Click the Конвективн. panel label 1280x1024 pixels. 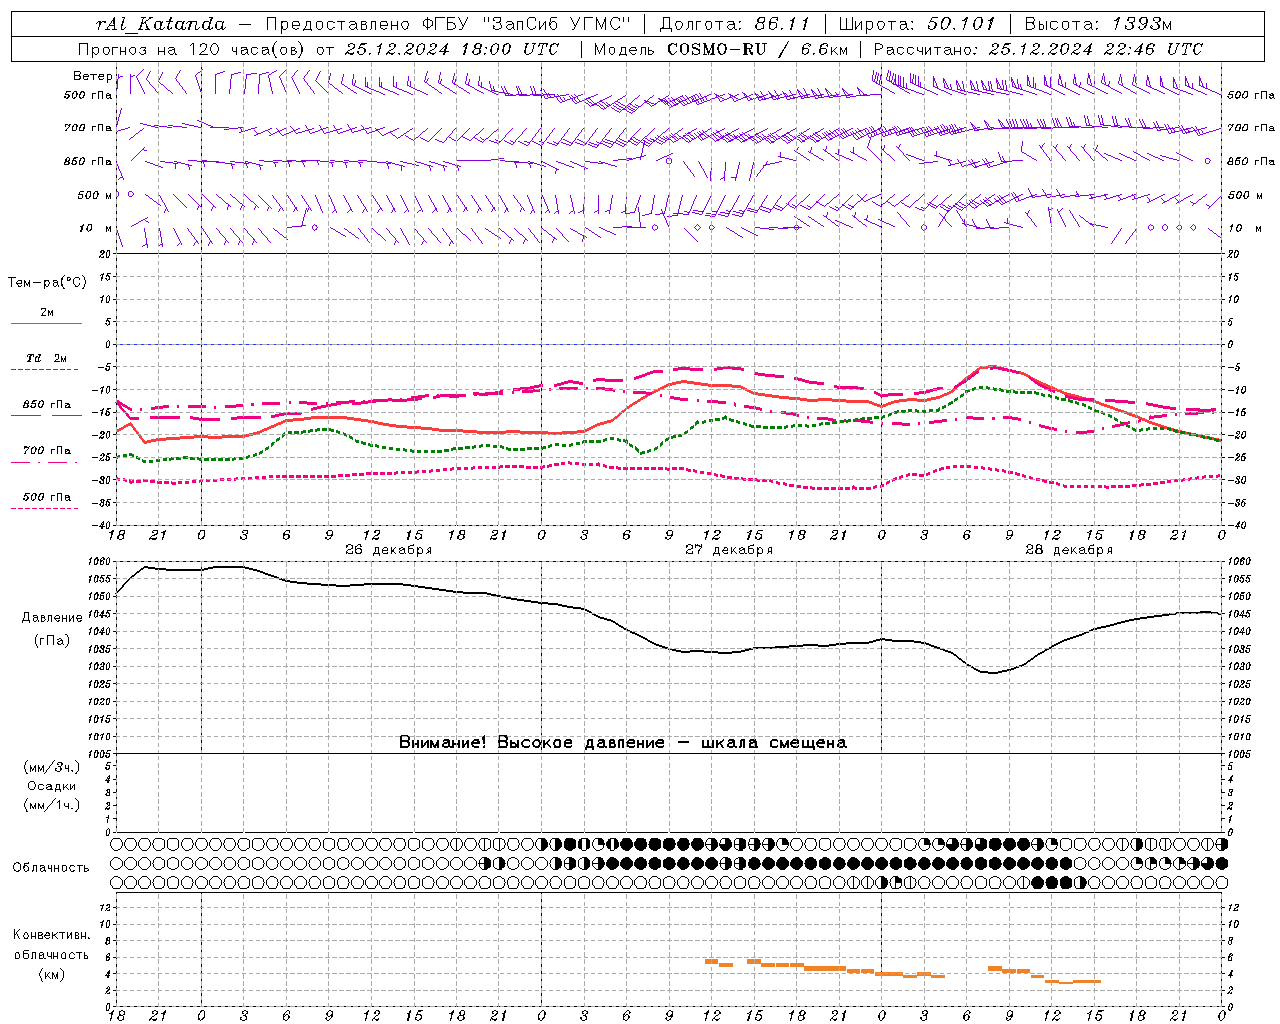51,935
